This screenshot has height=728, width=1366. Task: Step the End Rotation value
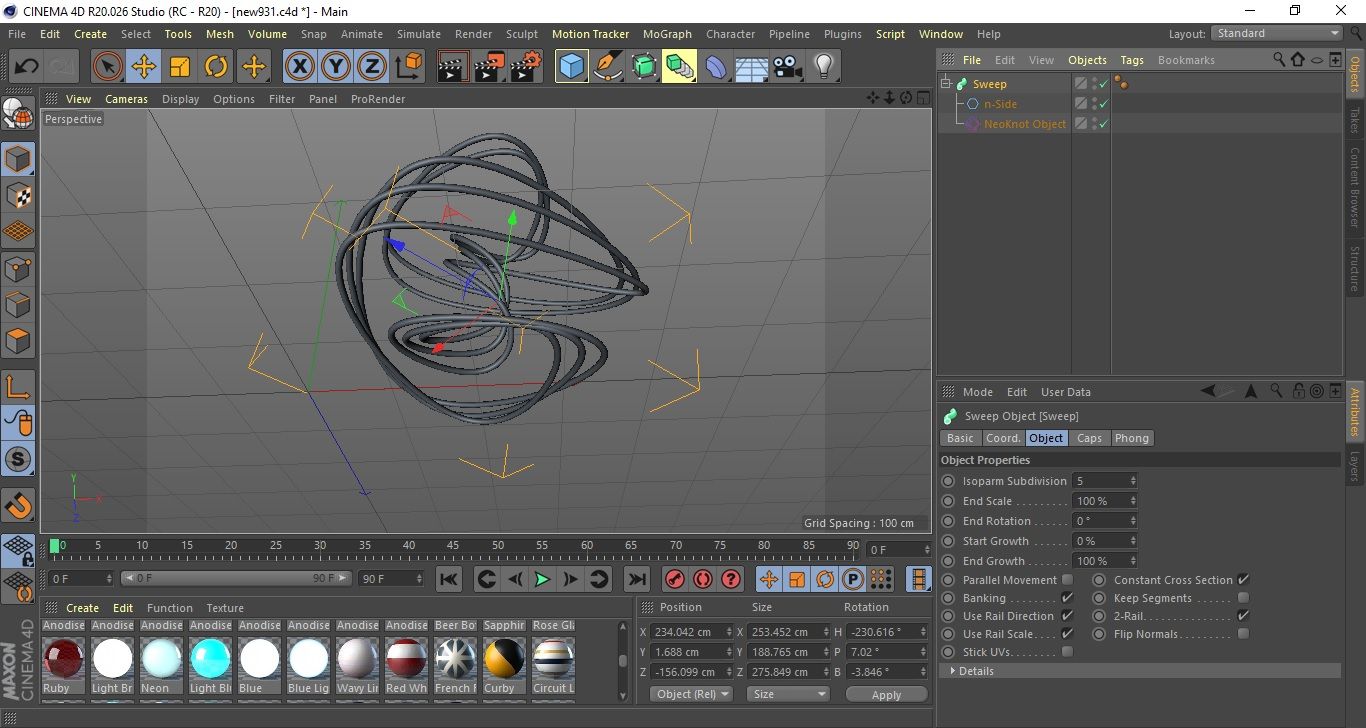tap(1133, 521)
